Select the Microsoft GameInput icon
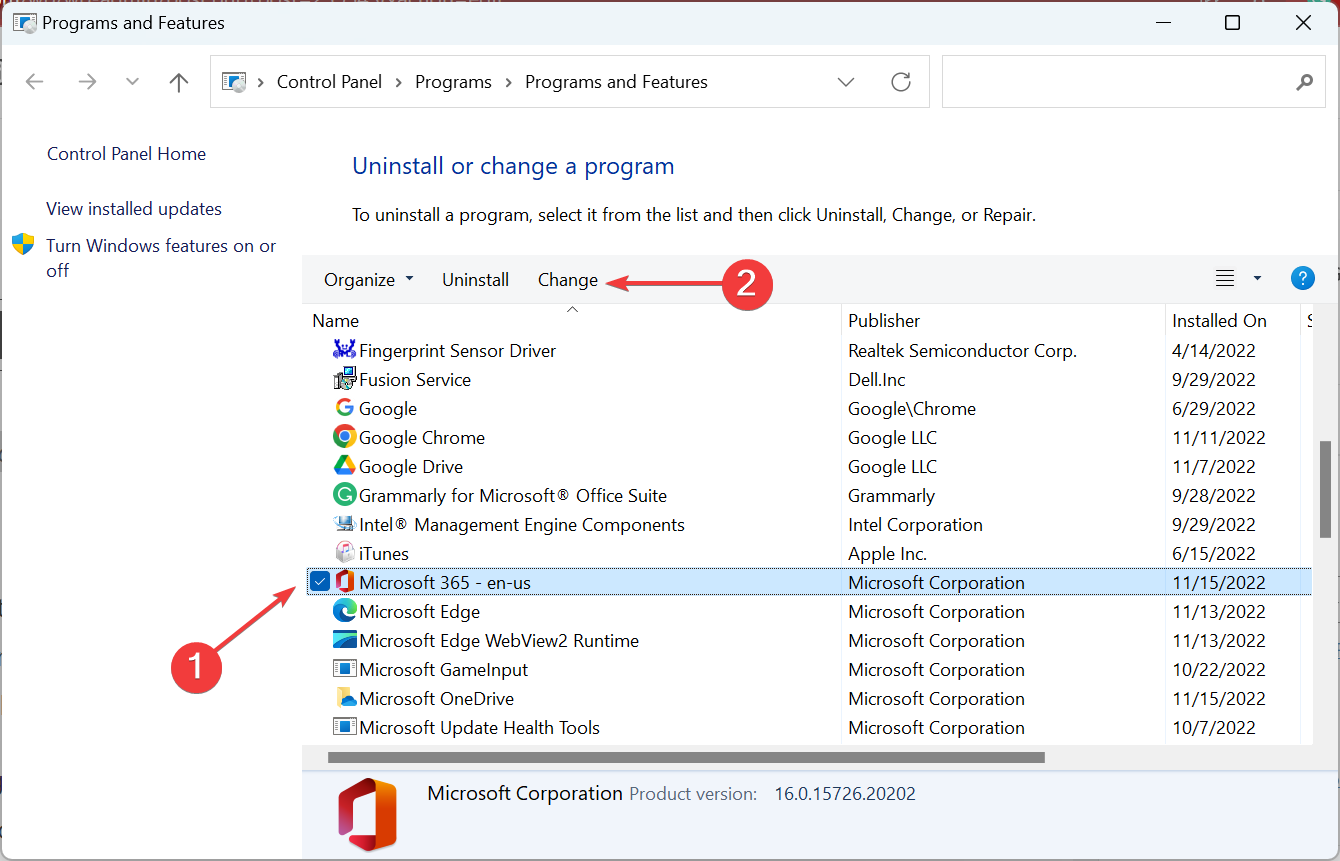This screenshot has height=861, width=1340. (345, 669)
